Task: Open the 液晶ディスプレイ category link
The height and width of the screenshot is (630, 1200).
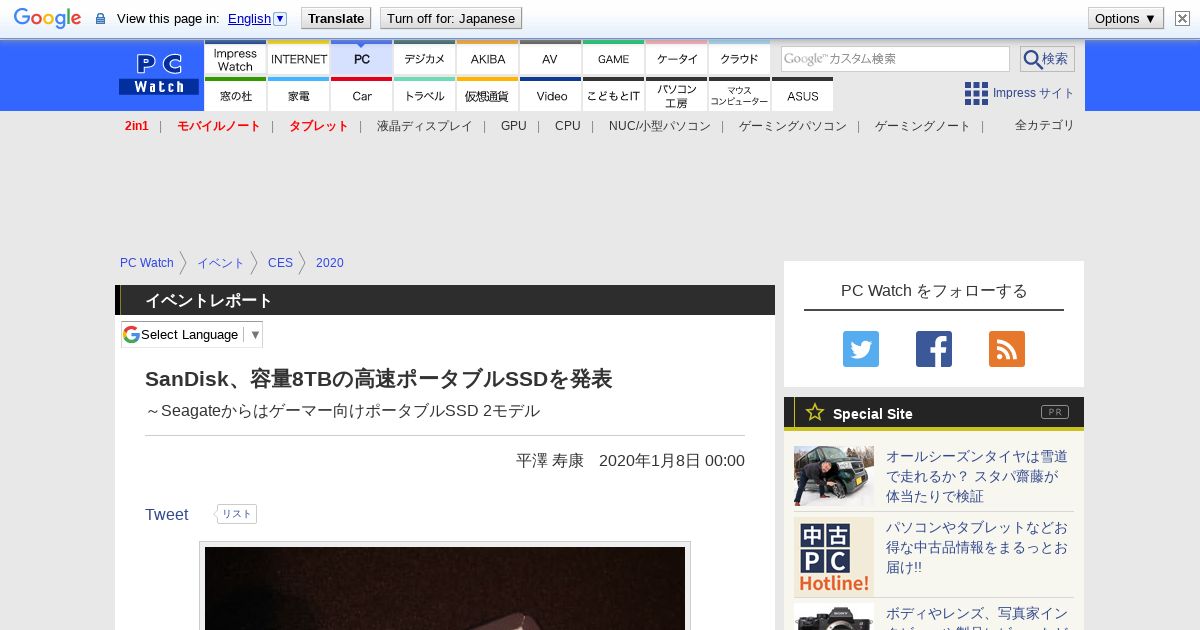Action: point(424,126)
